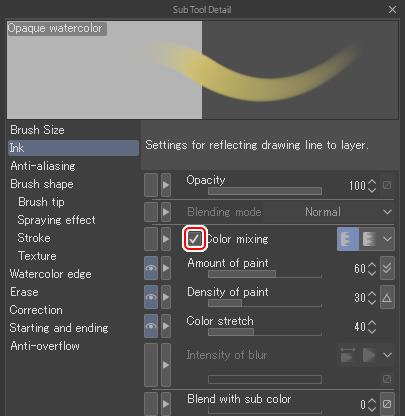This screenshot has height=416, width=405.
Task: Adjust the Blend with sub color slider
Action: (265, 410)
